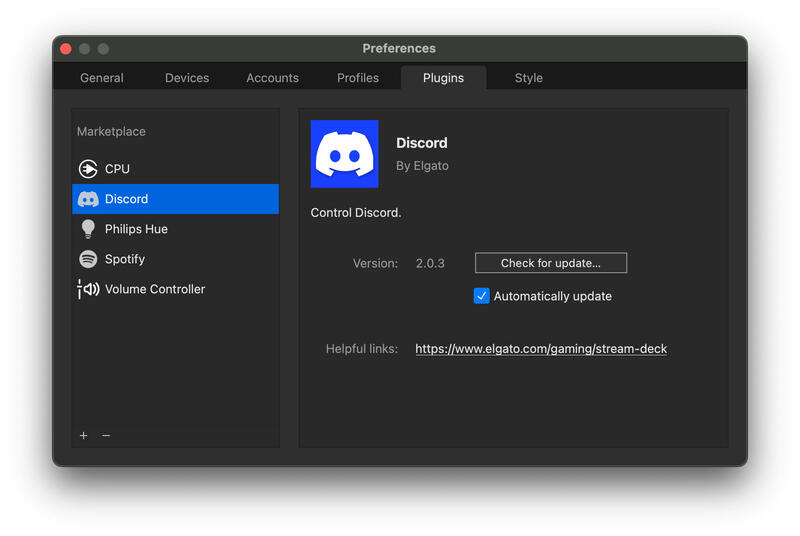Disable the Automatically update checkbox

click(x=482, y=296)
